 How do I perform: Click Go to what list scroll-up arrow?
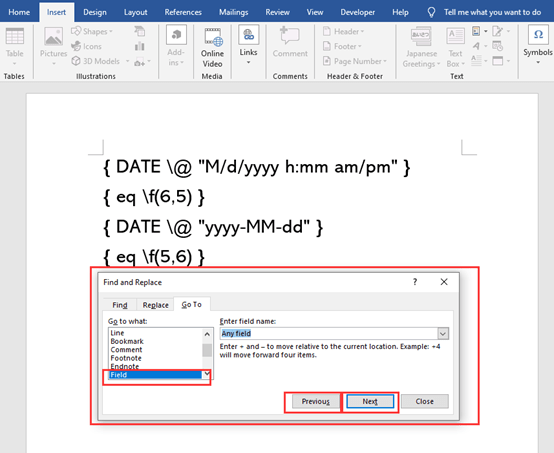click(x=207, y=334)
